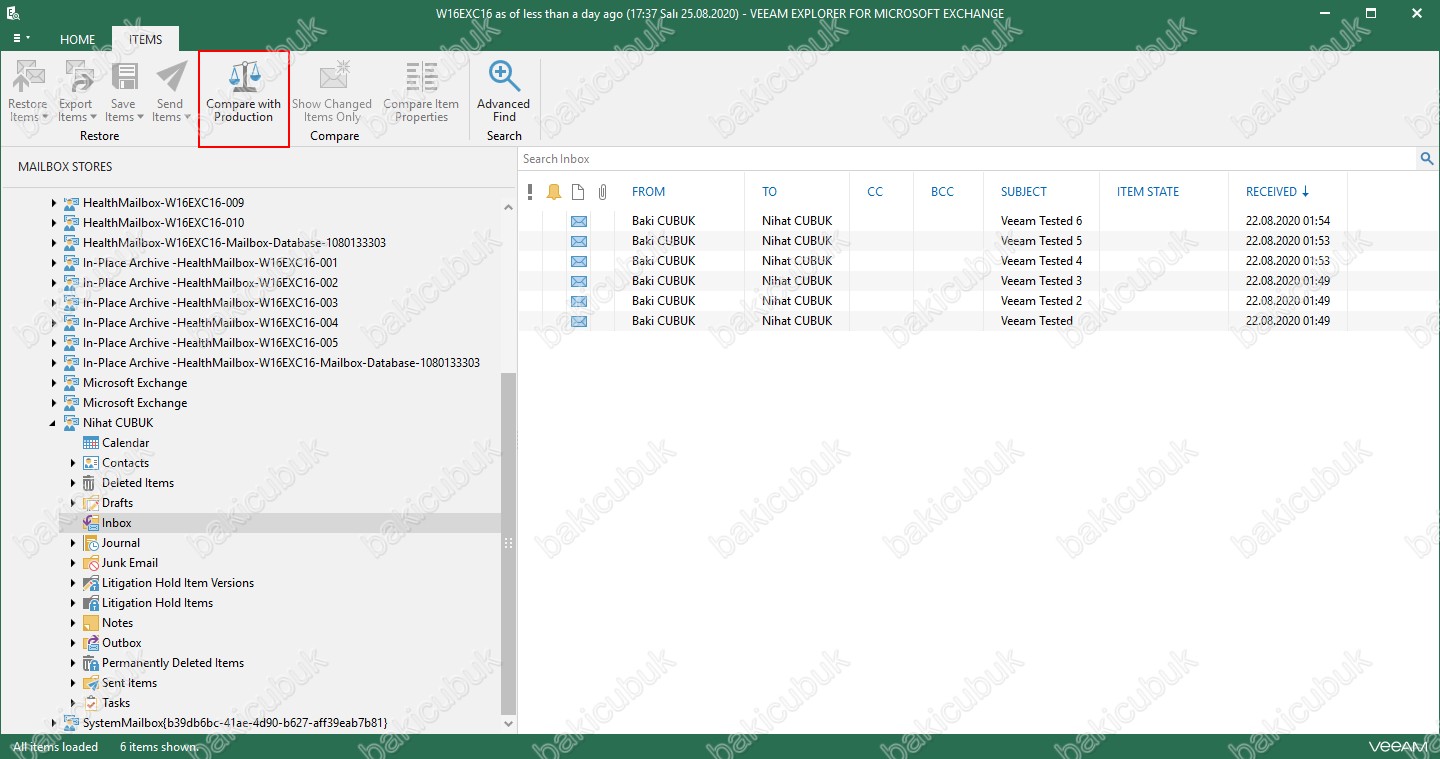Select the Veeam Tested 3 message
The width and height of the screenshot is (1440, 759).
coord(933,281)
